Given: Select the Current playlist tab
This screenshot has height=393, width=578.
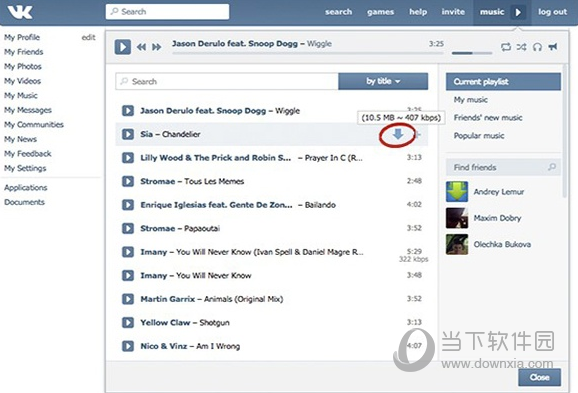Looking at the screenshot, I should pos(503,81).
